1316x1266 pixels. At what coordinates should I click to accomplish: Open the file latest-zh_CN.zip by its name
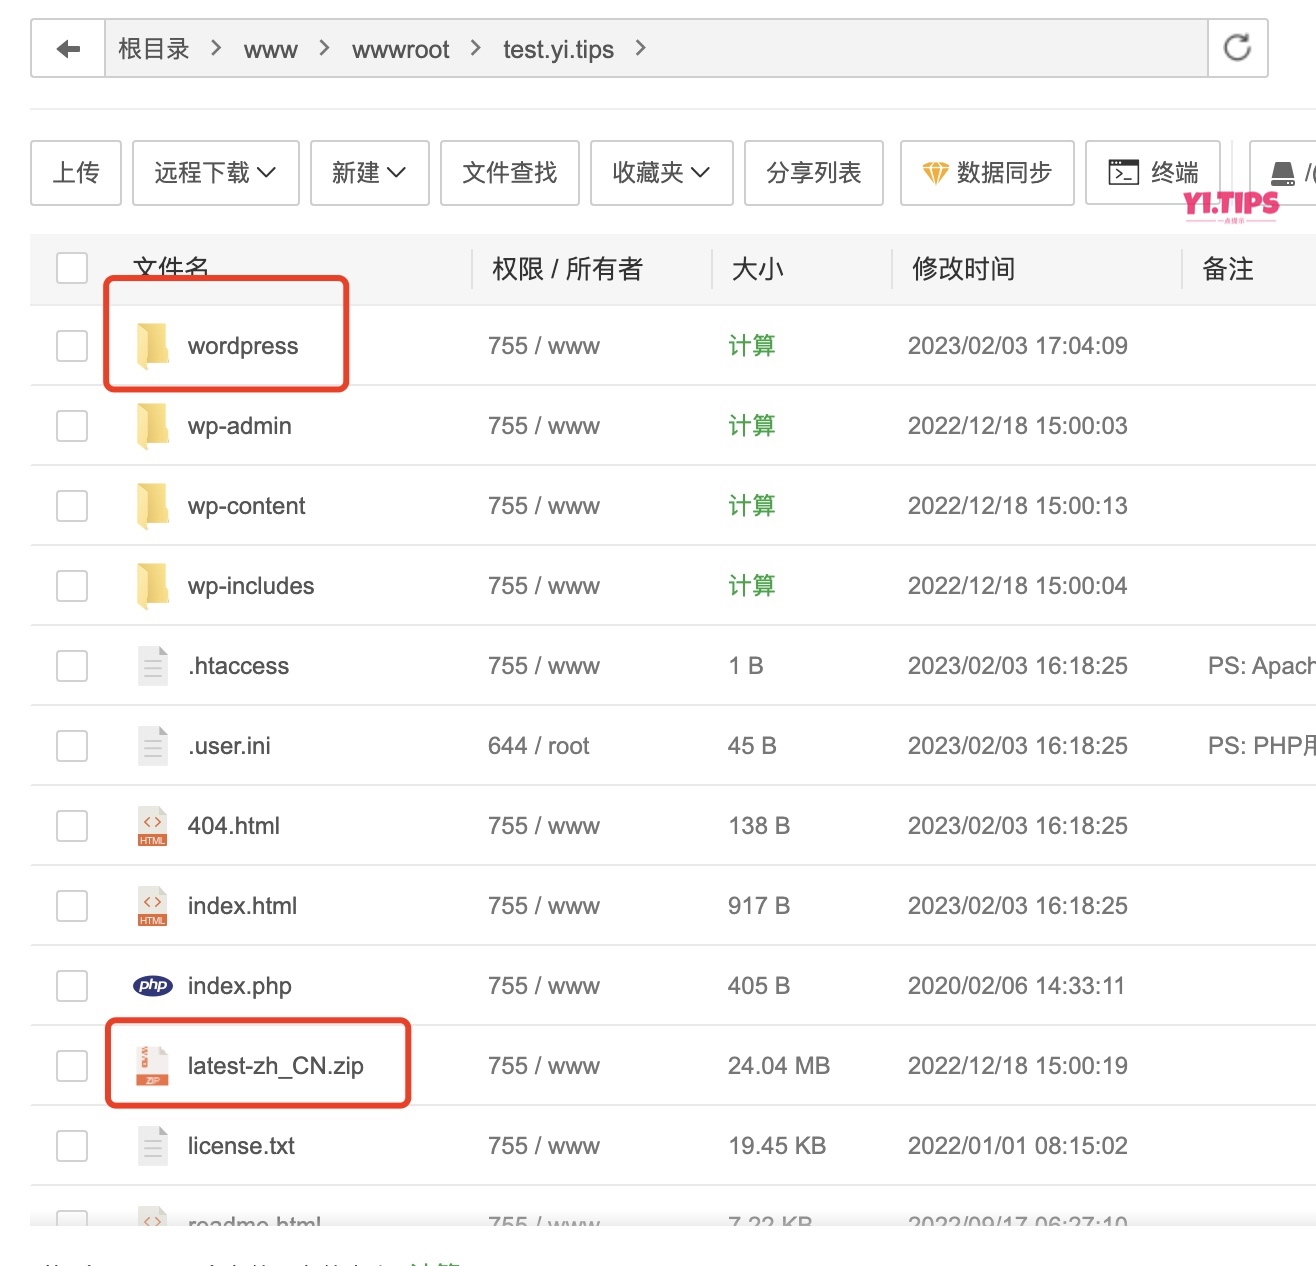click(275, 1064)
